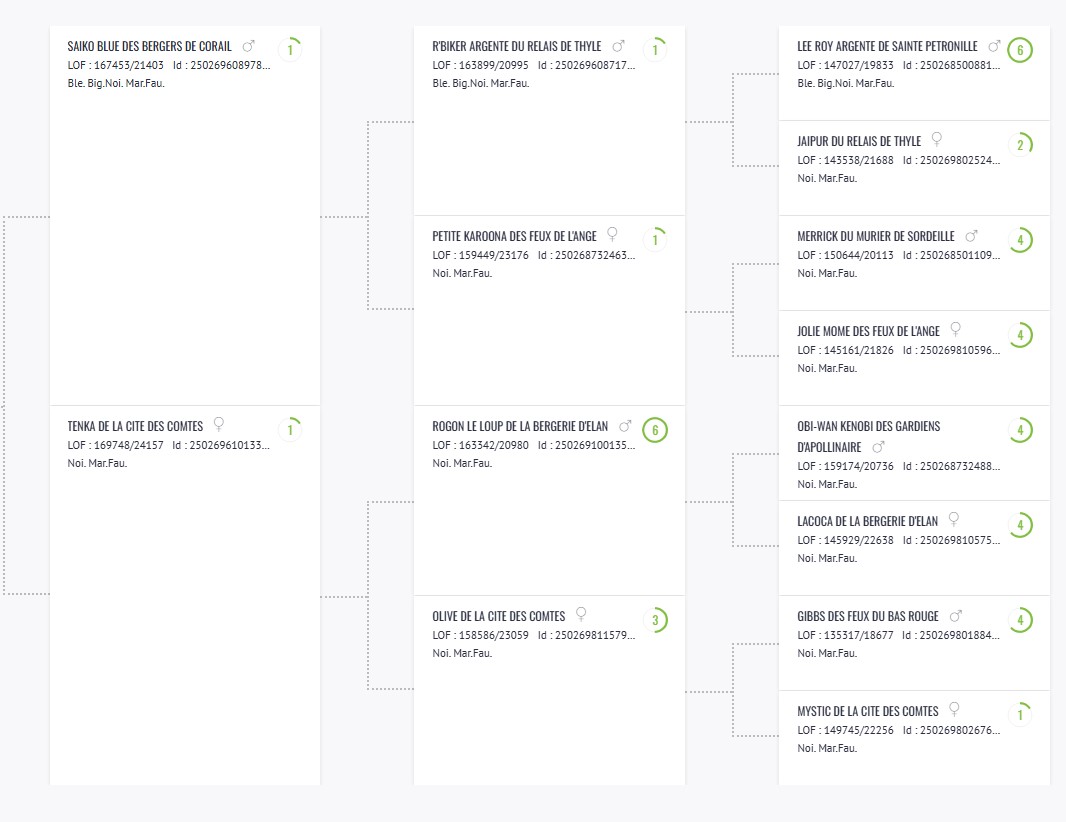The height and width of the screenshot is (822, 1066).
Task: Click the 1 badge on TENKA DE LA CITE
Action: click(x=290, y=430)
